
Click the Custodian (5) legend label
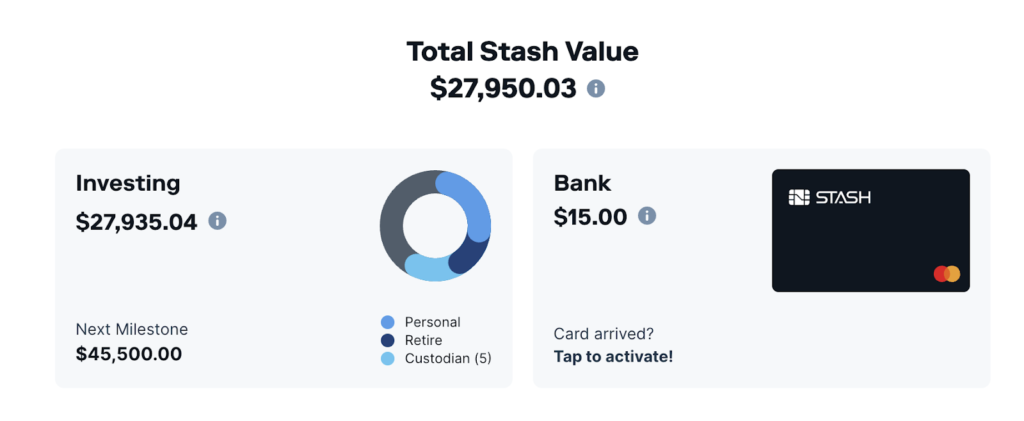click(448, 358)
